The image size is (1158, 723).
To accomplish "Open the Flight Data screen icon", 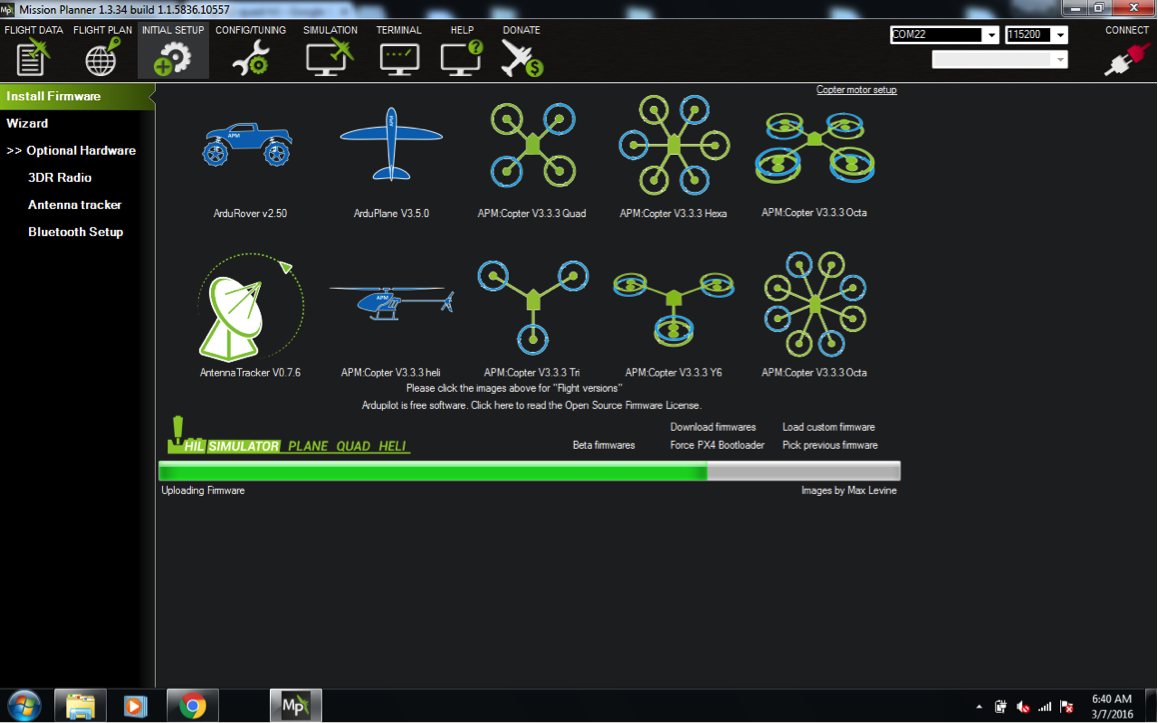I will pyautogui.click(x=32, y=58).
